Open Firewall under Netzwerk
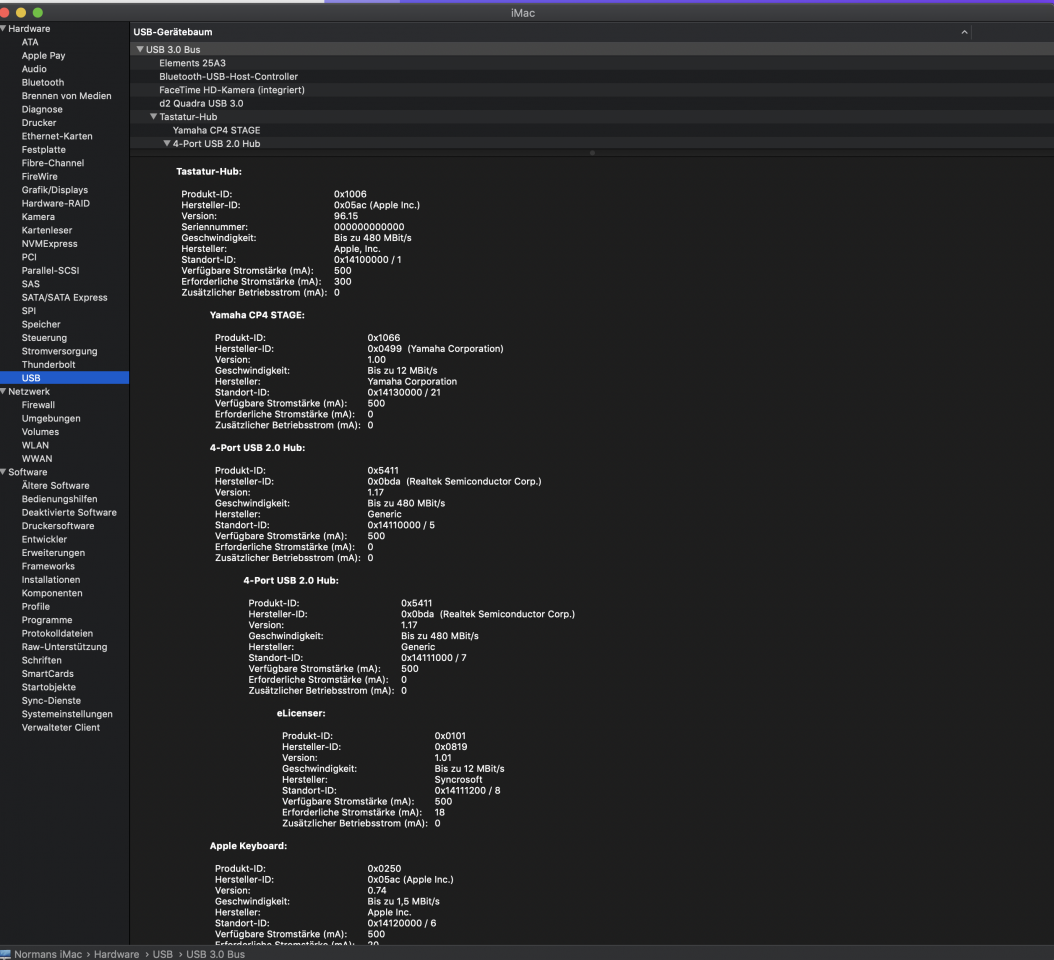The height and width of the screenshot is (960, 1054). pyautogui.click(x=38, y=405)
